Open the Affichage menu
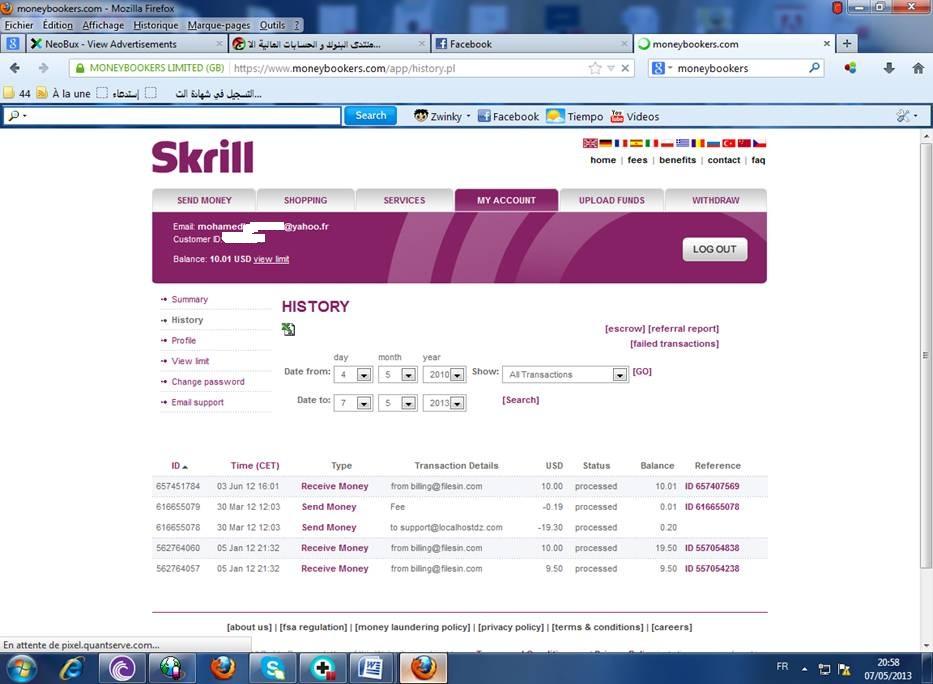Screen dimensions: 933x684 point(103,25)
